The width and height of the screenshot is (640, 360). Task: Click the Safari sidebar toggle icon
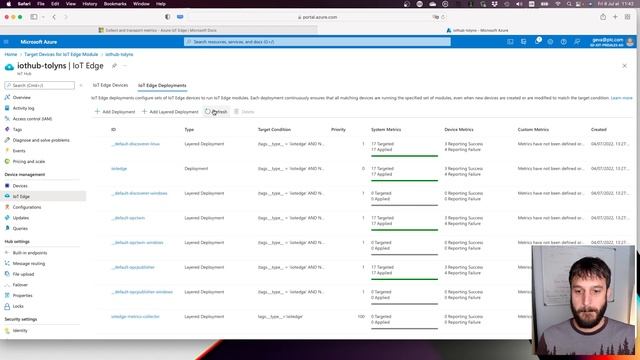34,17
